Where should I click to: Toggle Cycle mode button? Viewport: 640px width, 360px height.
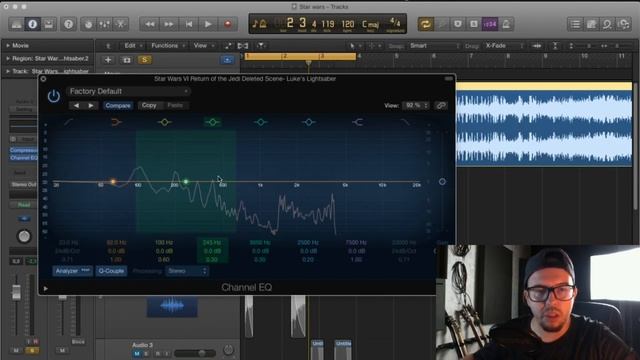tap(425, 24)
